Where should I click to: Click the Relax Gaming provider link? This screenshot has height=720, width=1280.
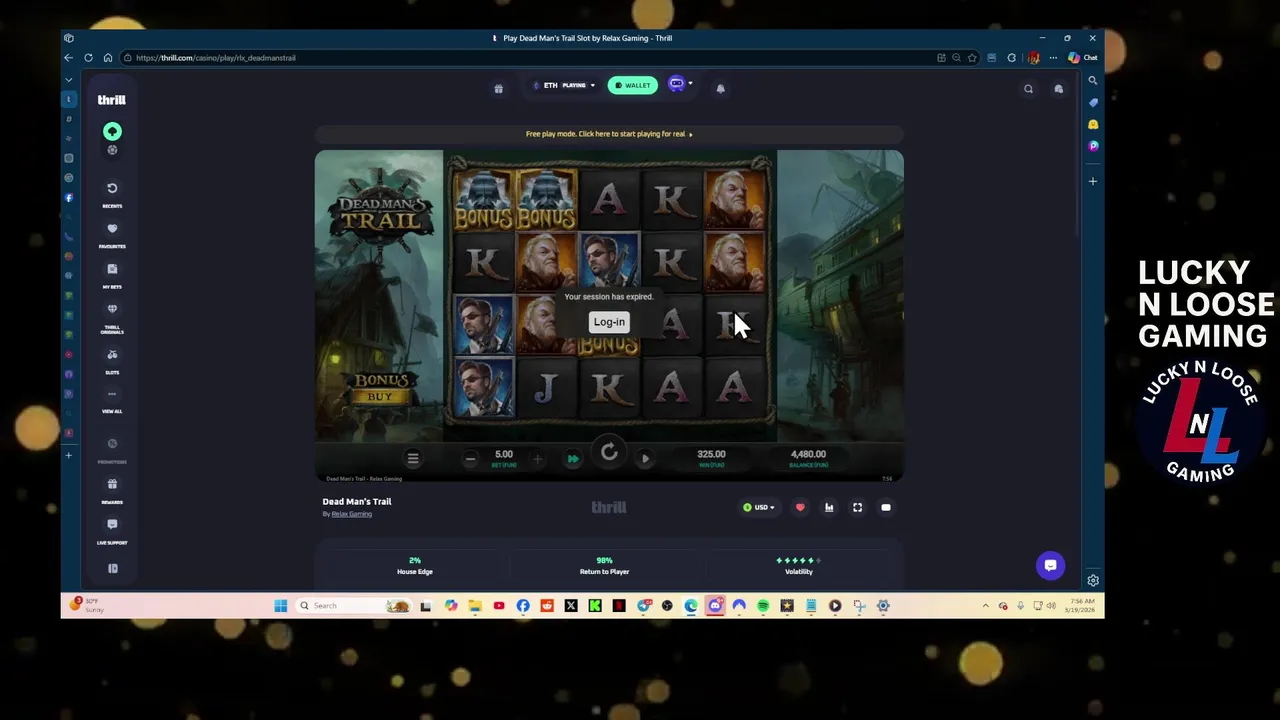coord(352,514)
